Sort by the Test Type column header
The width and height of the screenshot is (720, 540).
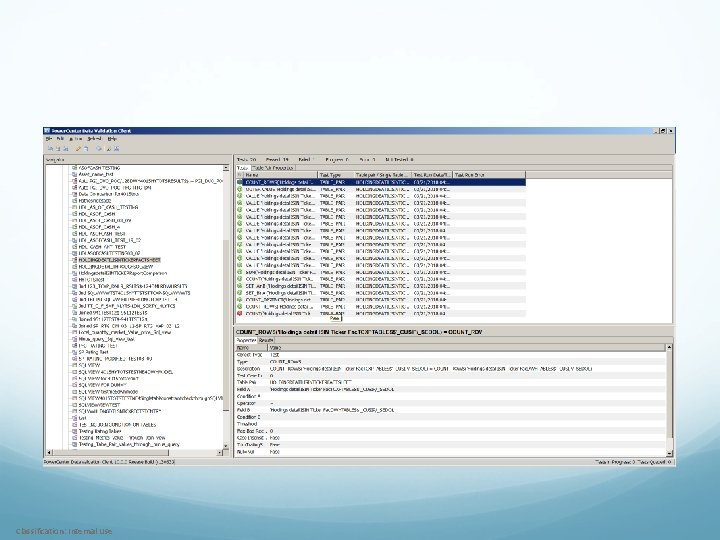(x=336, y=175)
